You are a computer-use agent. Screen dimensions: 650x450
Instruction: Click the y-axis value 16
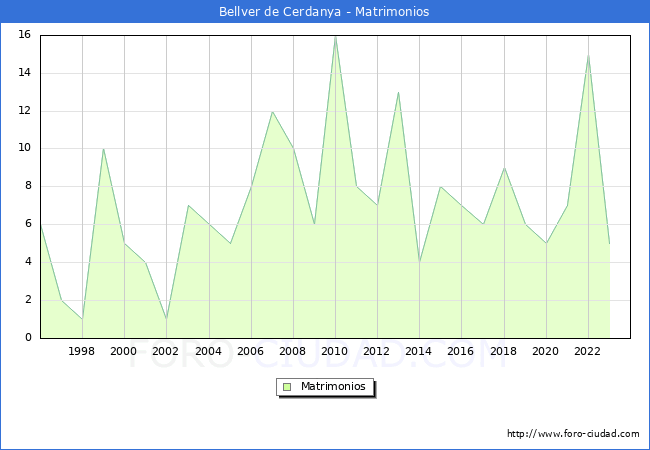tap(24, 35)
